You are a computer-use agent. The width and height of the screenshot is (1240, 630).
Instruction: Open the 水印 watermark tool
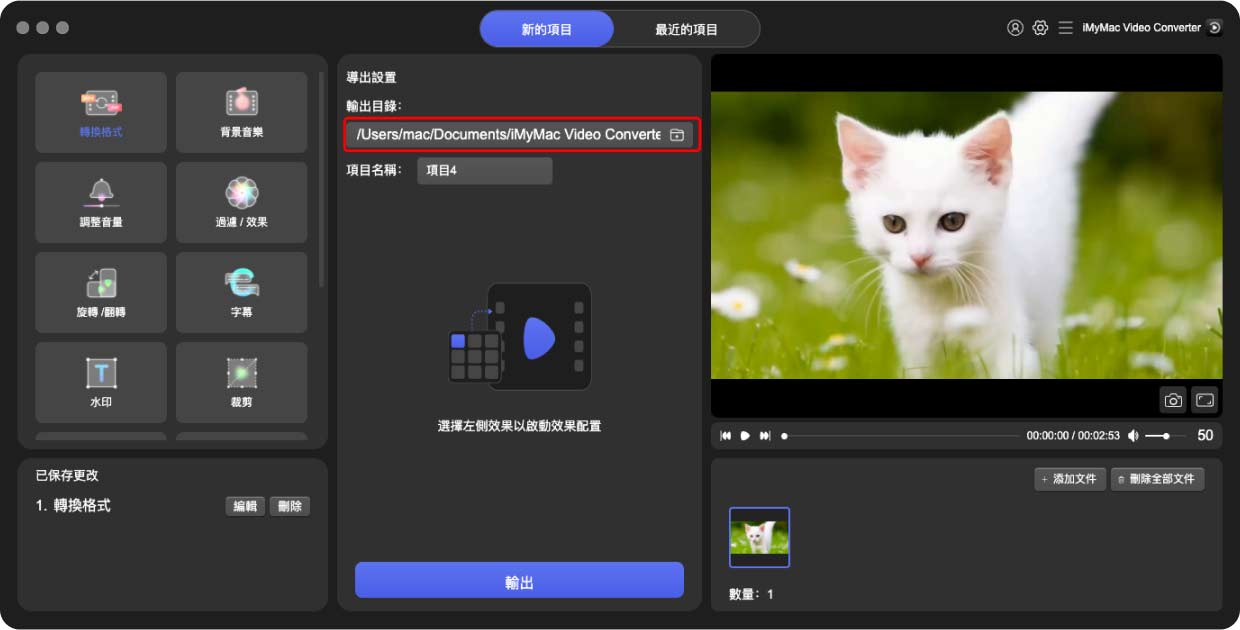pos(101,382)
